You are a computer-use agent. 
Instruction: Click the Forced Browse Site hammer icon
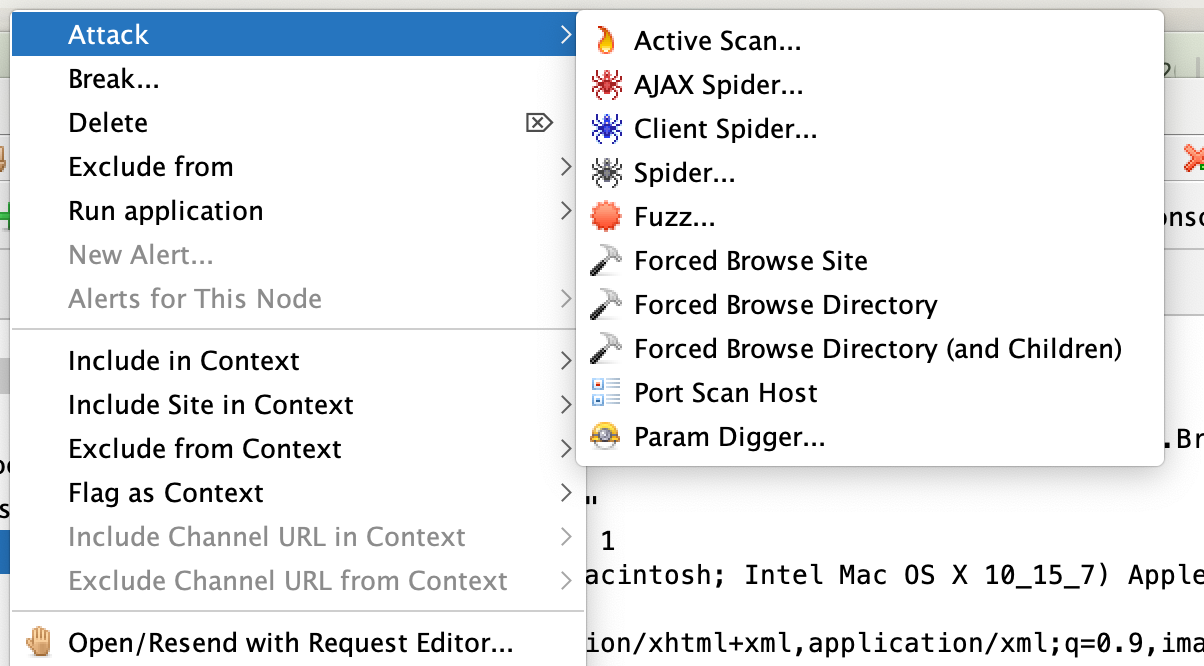pos(606,261)
